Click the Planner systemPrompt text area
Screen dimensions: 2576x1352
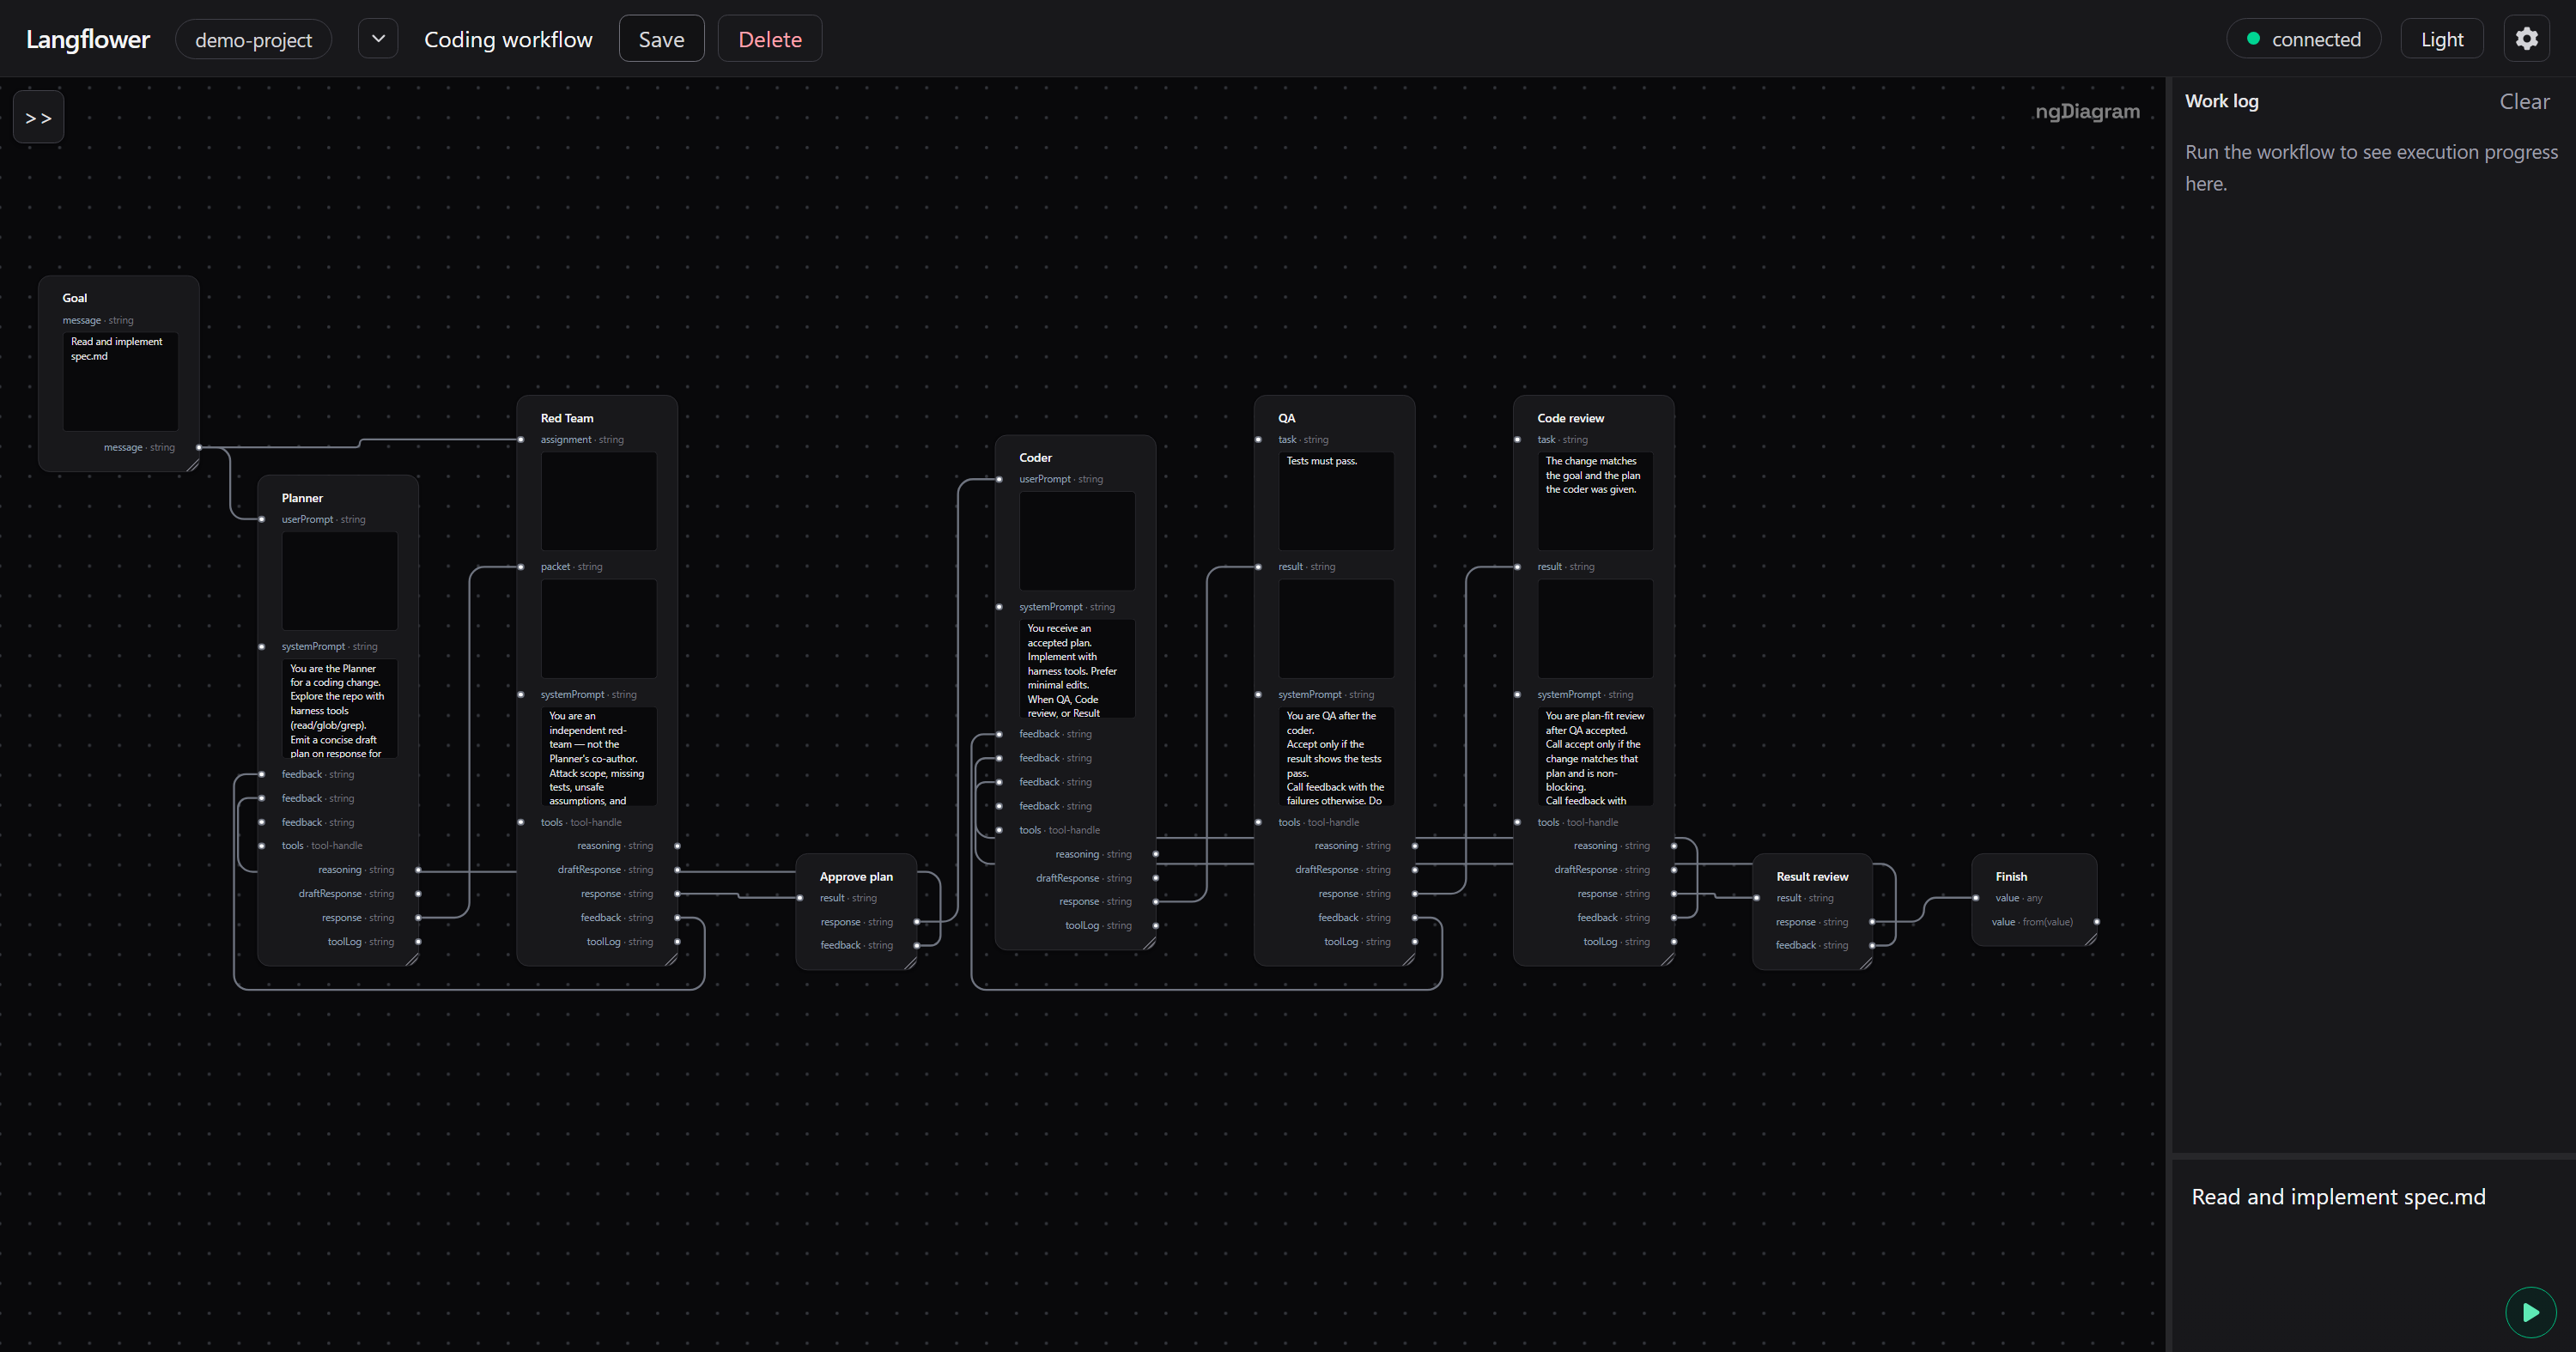[x=339, y=708]
